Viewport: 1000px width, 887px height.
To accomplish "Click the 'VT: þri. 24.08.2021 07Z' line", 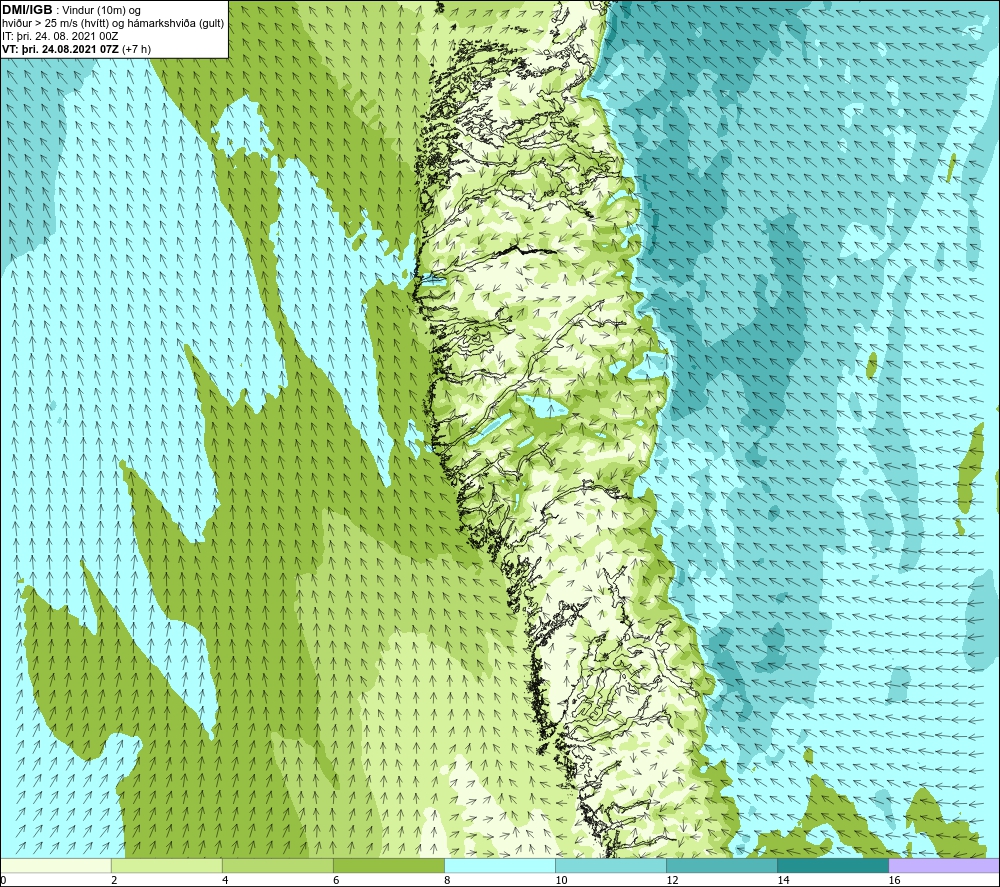I will pos(61,49).
